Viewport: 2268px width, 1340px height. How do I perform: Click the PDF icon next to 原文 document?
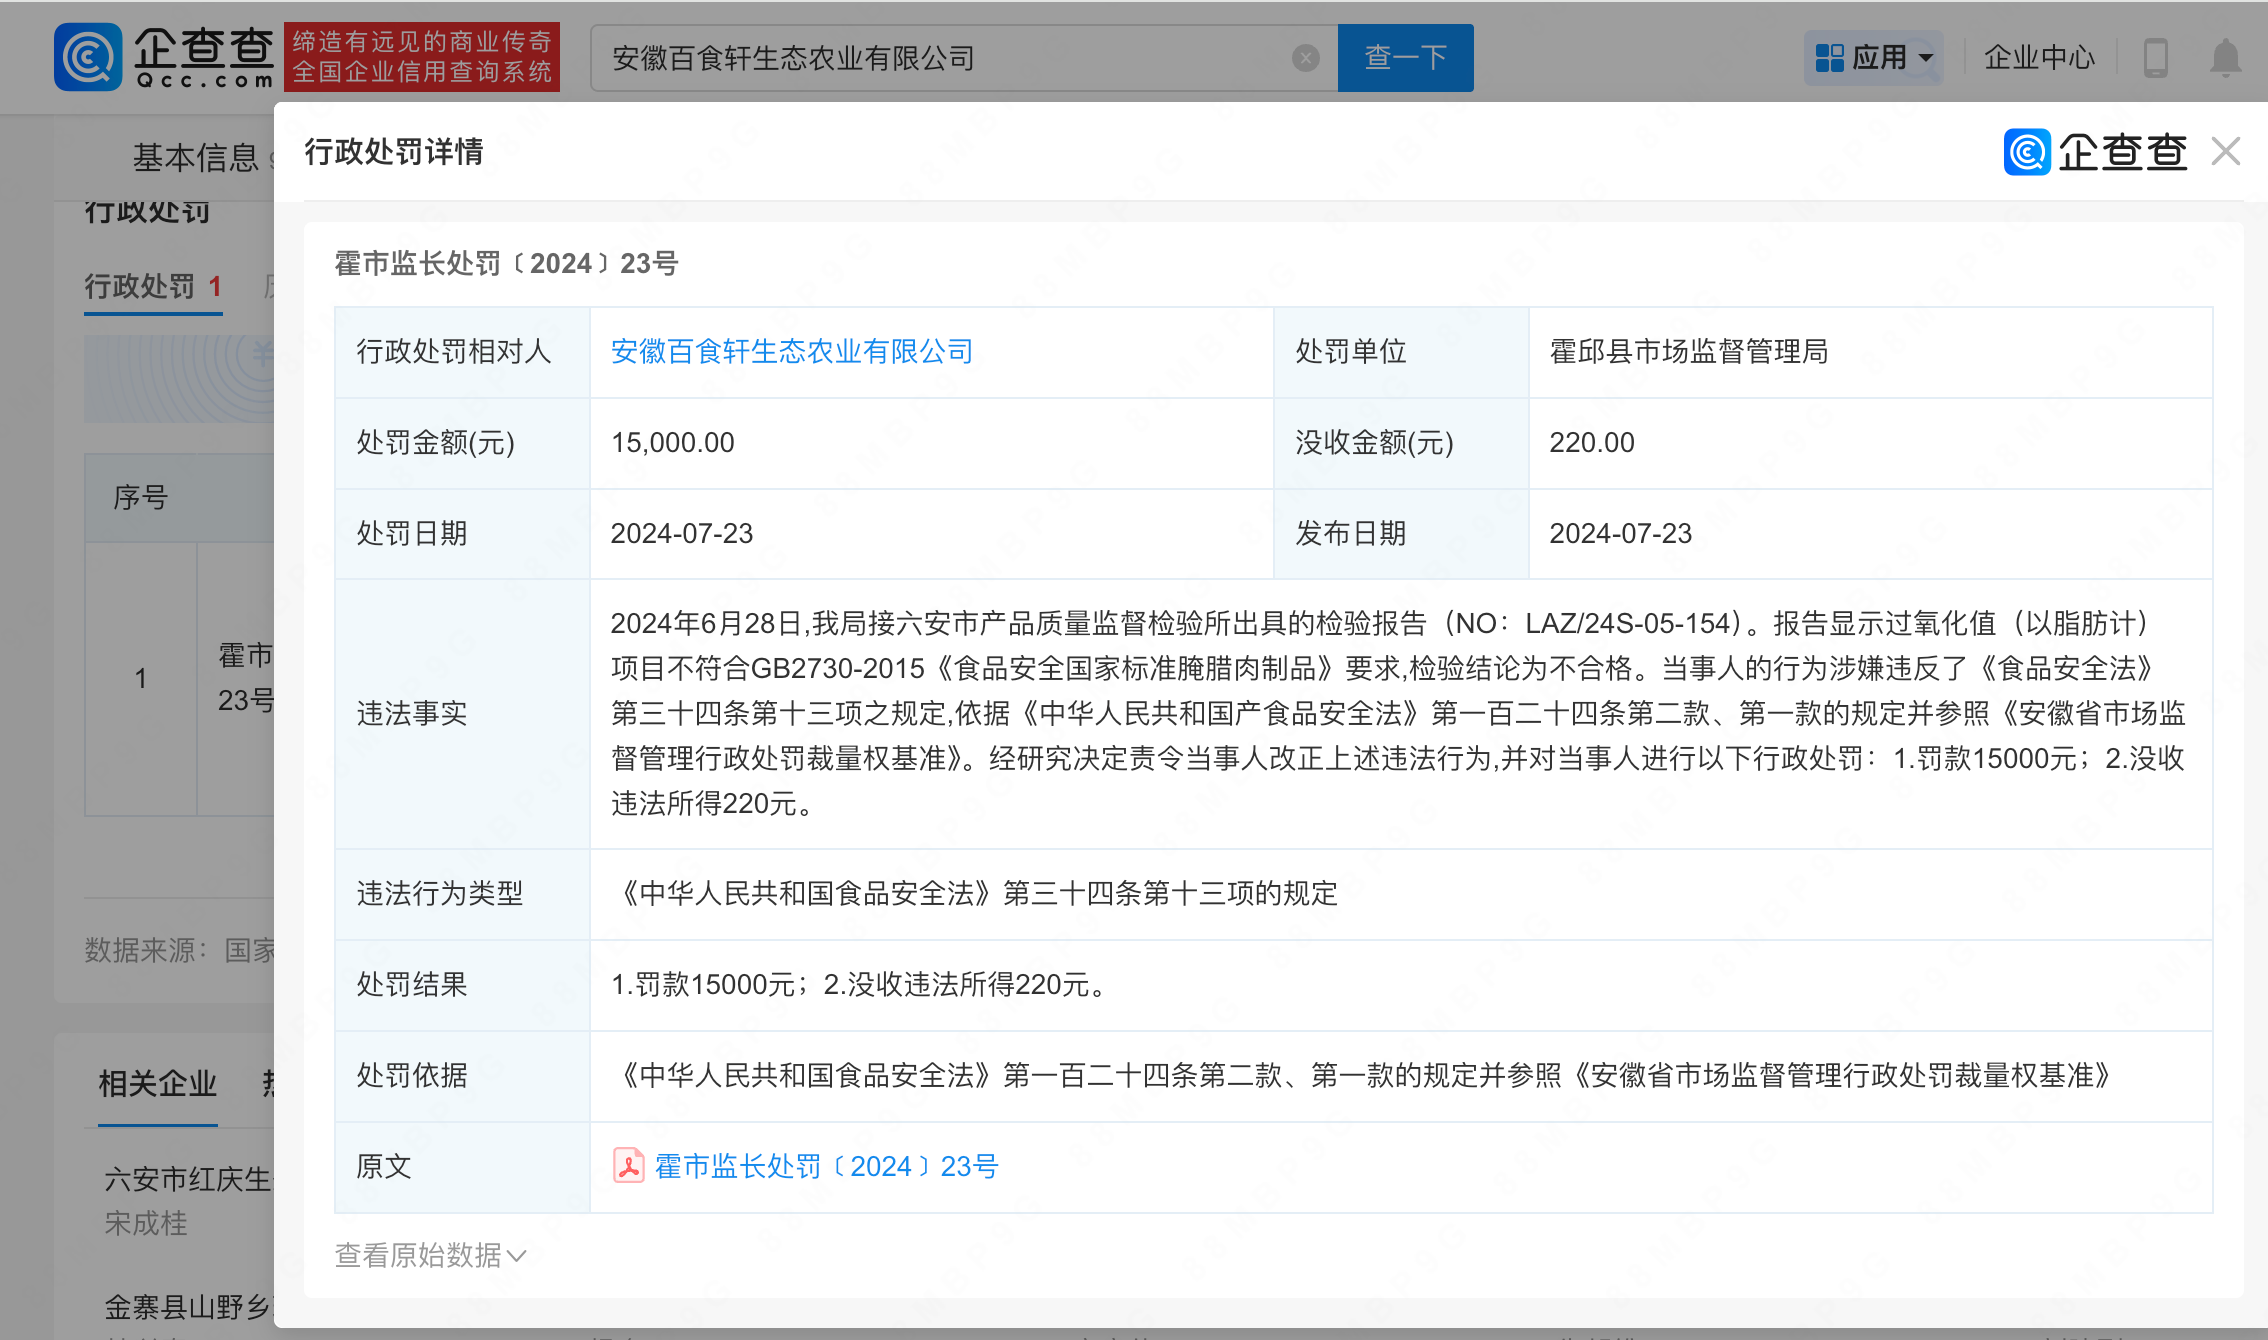[628, 1166]
